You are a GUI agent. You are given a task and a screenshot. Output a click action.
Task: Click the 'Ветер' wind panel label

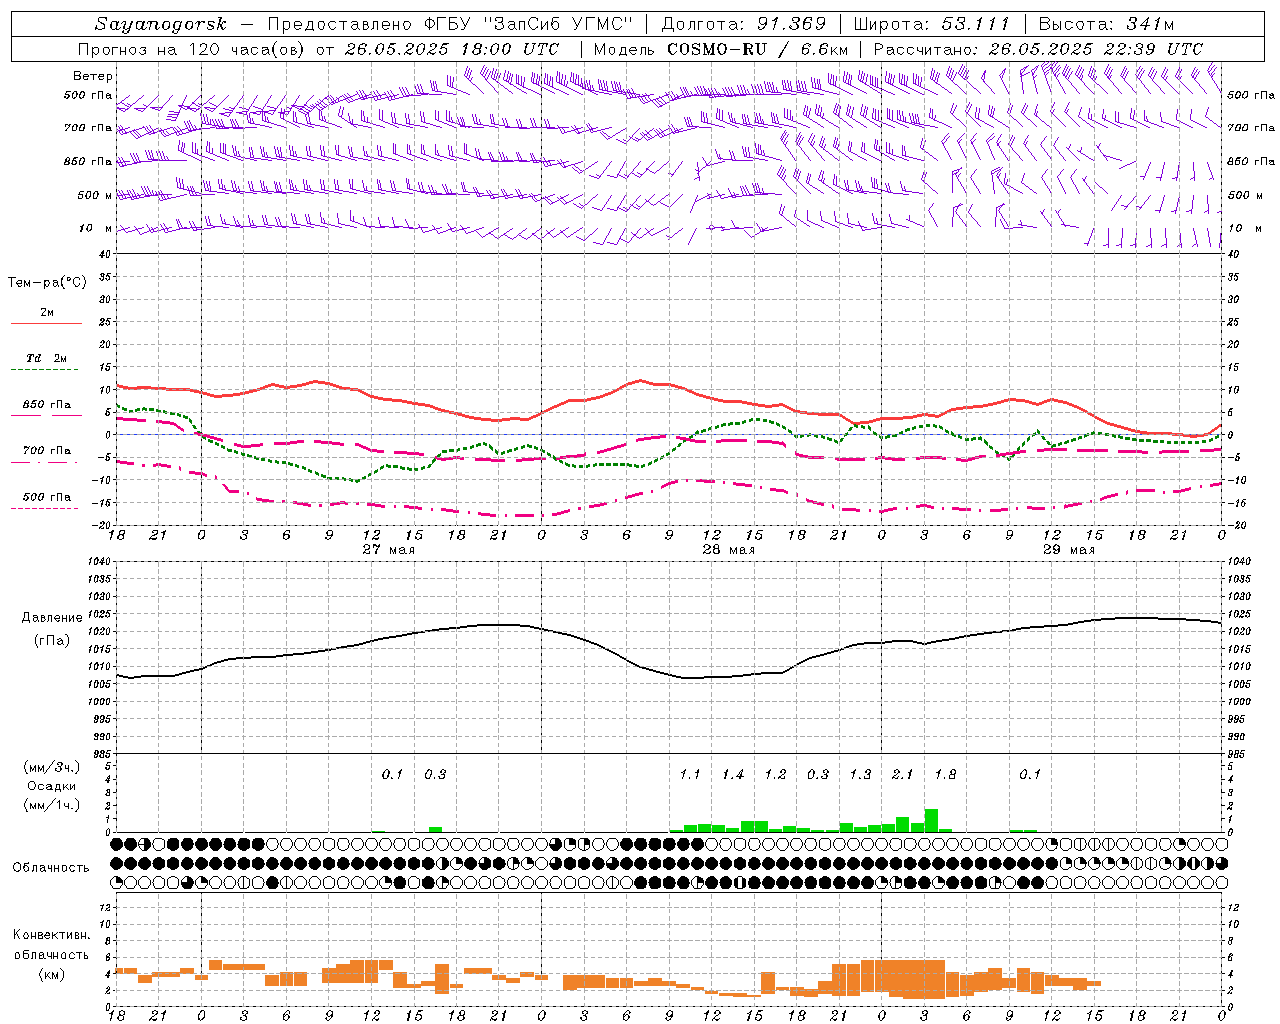pyautogui.click(x=93, y=76)
